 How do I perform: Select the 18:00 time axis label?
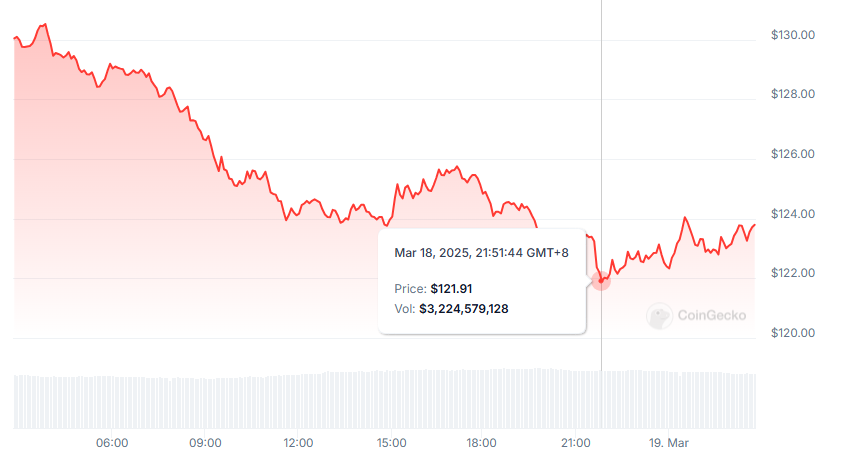(x=483, y=443)
